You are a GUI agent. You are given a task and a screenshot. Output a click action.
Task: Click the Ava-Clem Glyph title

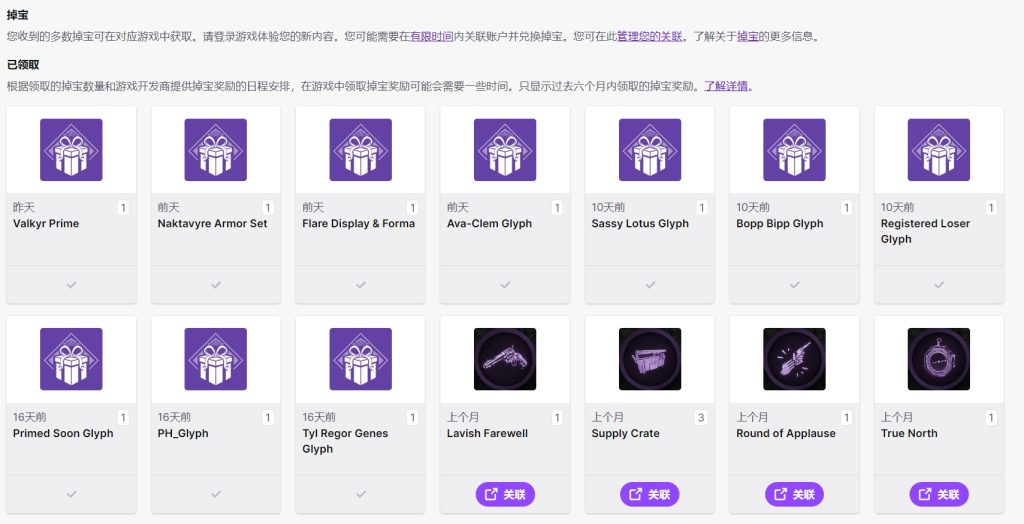pos(489,223)
